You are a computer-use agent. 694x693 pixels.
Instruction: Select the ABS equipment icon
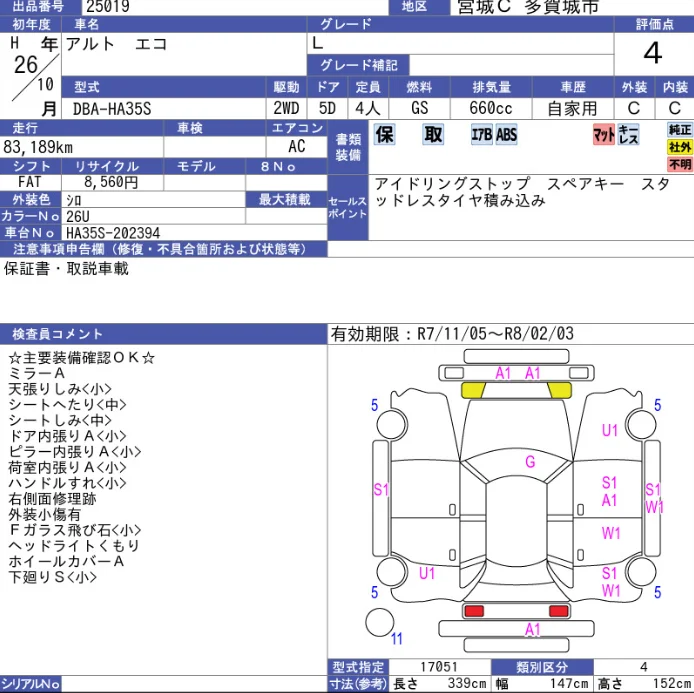(506, 134)
